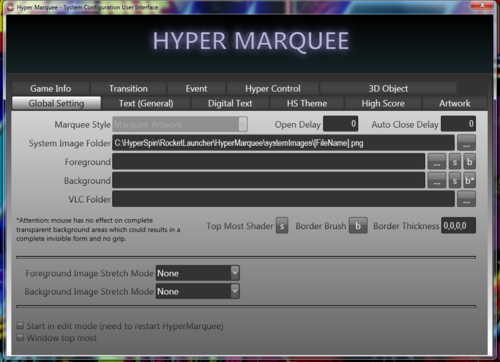Open Background shader 's' button
500x362 pixels.
click(x=455, y=180)
